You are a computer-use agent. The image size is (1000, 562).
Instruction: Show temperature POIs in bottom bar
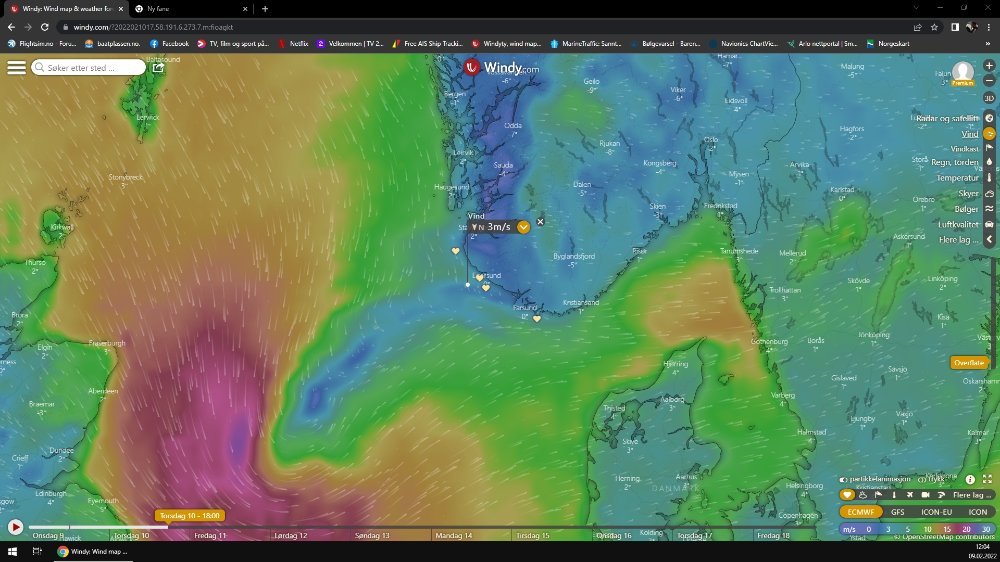coord(894,494)
